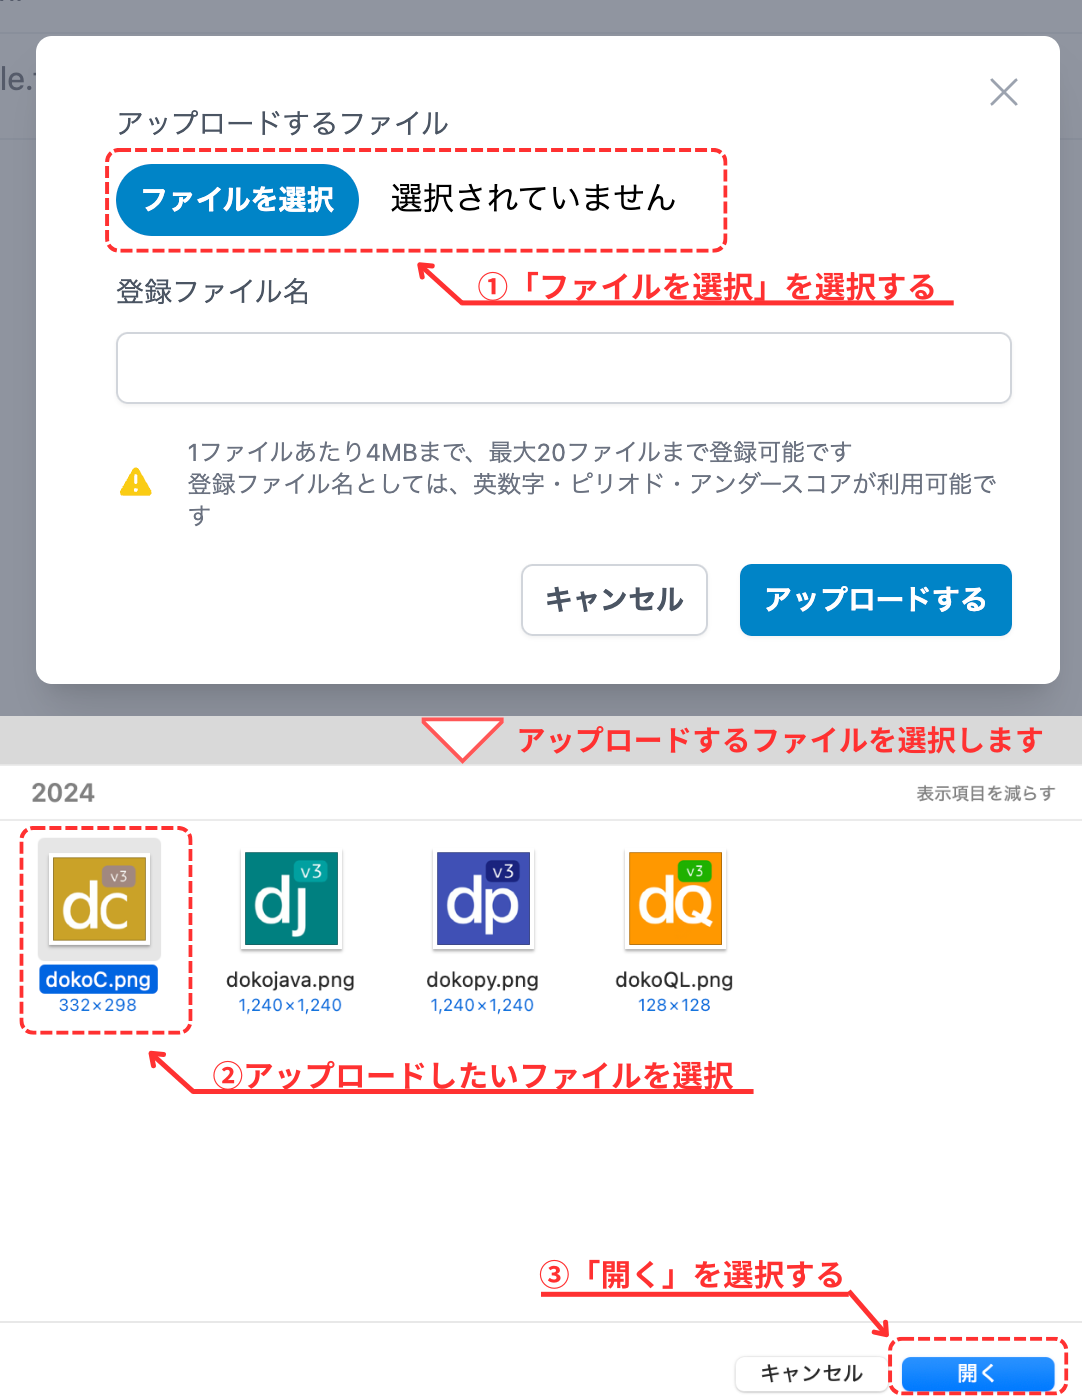The width and height of the screenshot is (1082, 1400).
Task: Click the gold 'dc' dokoC app icon
Action: (x=98, y=900)
